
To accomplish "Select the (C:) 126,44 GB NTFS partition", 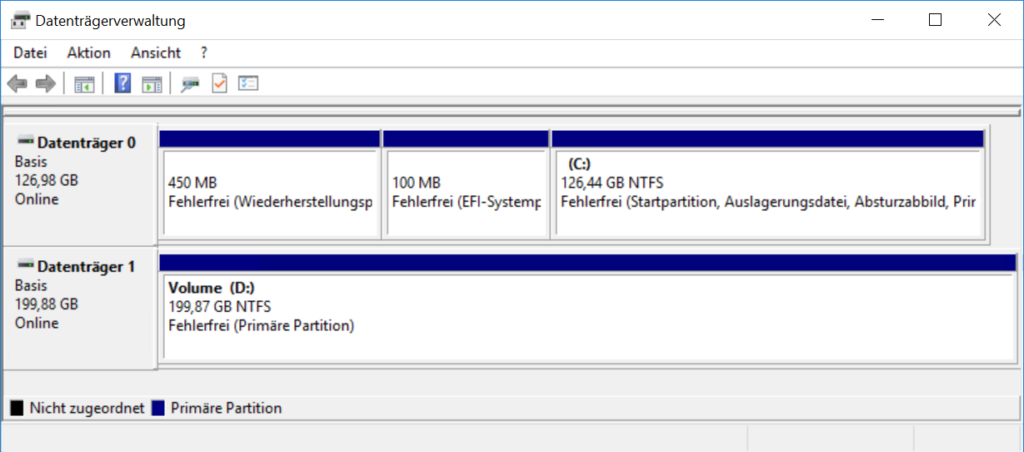I will coord(767,192).
